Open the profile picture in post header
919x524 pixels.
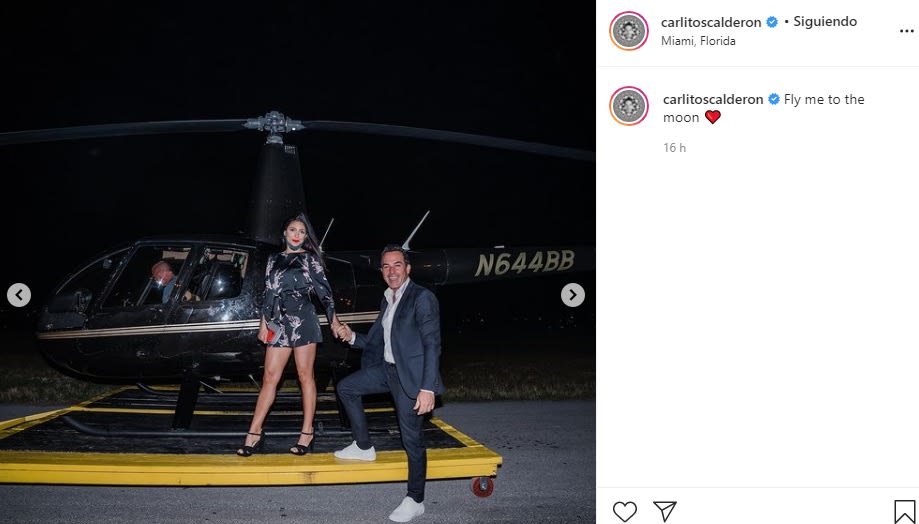coord(629,31)
